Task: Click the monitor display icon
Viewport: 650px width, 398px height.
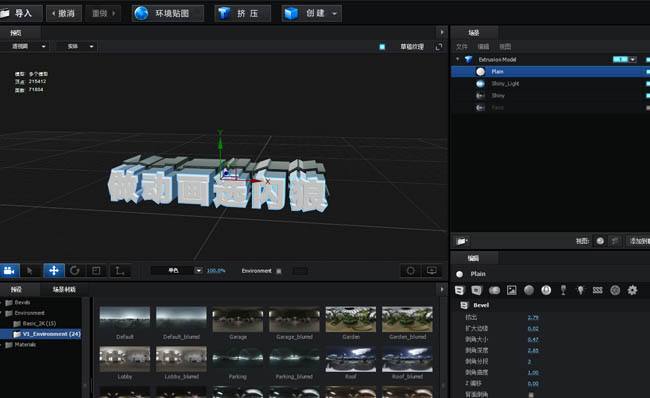Action: point(432,271)
